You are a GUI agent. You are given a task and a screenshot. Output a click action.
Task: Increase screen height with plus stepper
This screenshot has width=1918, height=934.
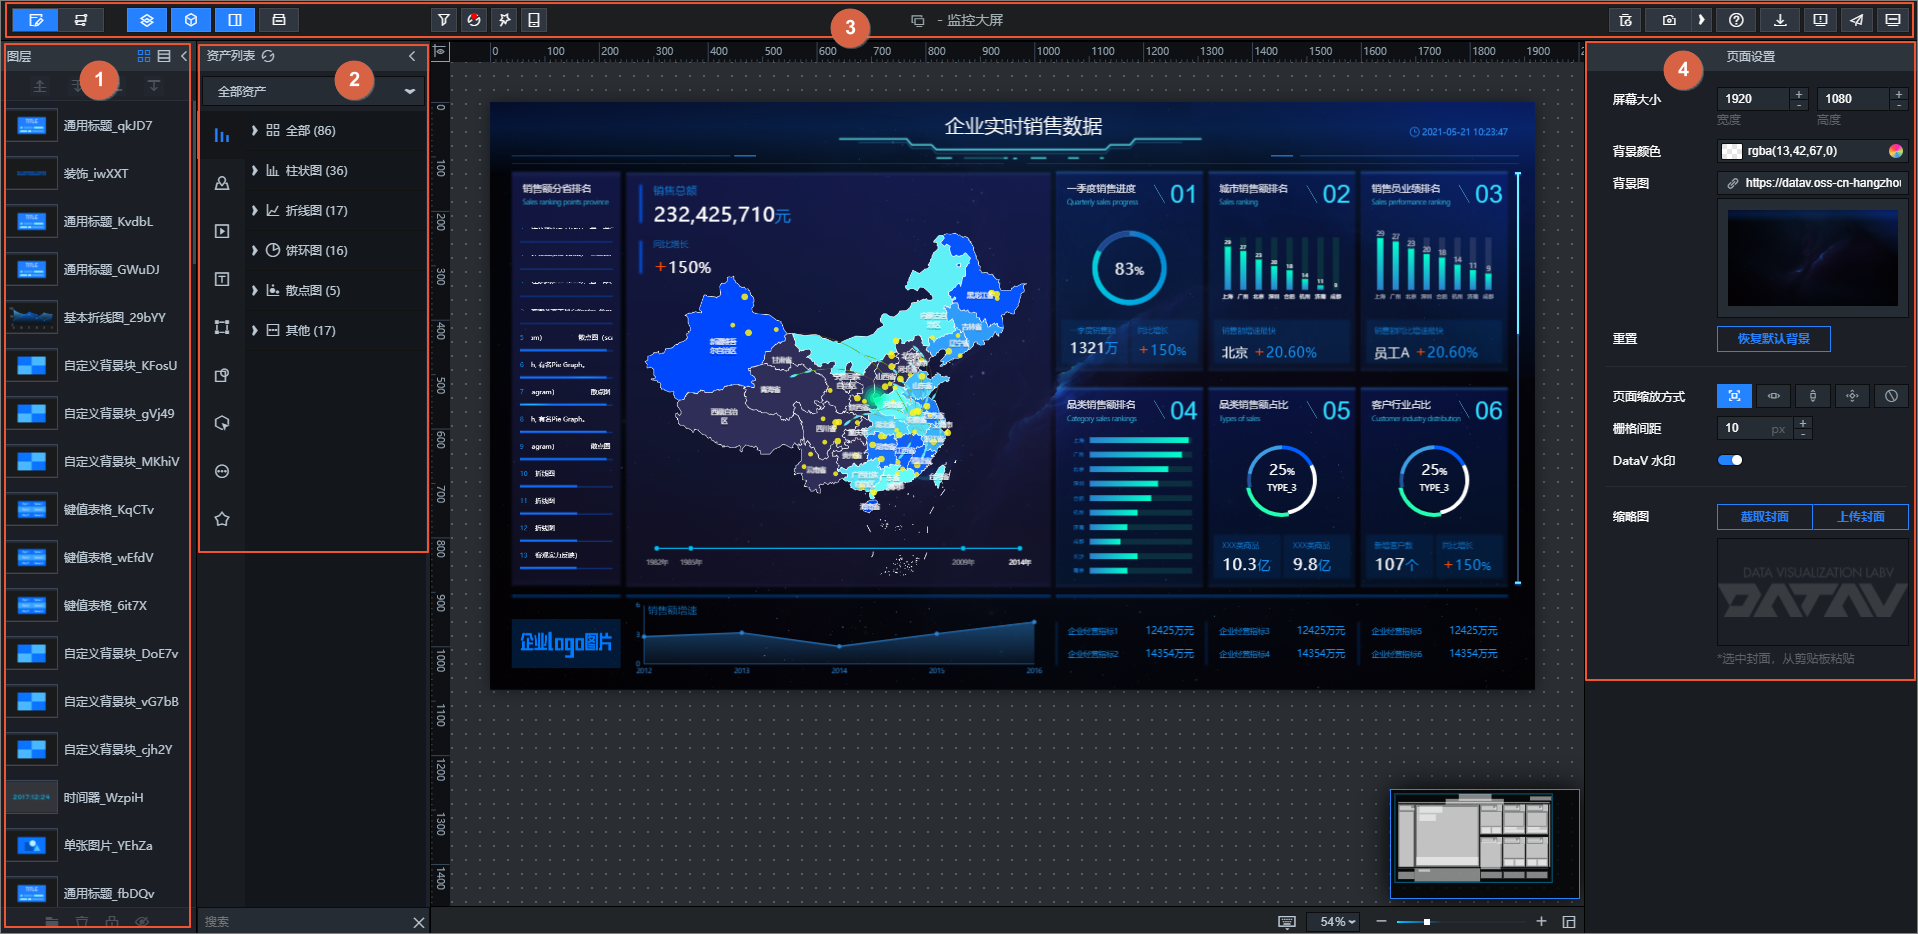[1898, 93]
